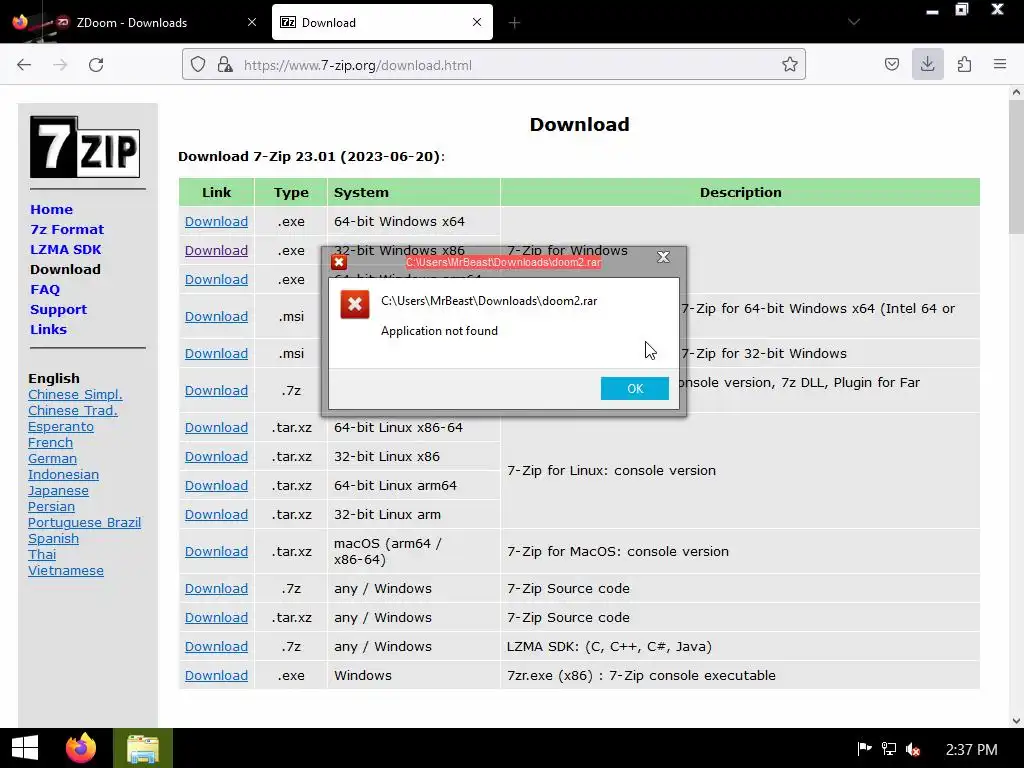
Task: Open File Explorer from the taskbar
Action: click(x=143, y=748)
